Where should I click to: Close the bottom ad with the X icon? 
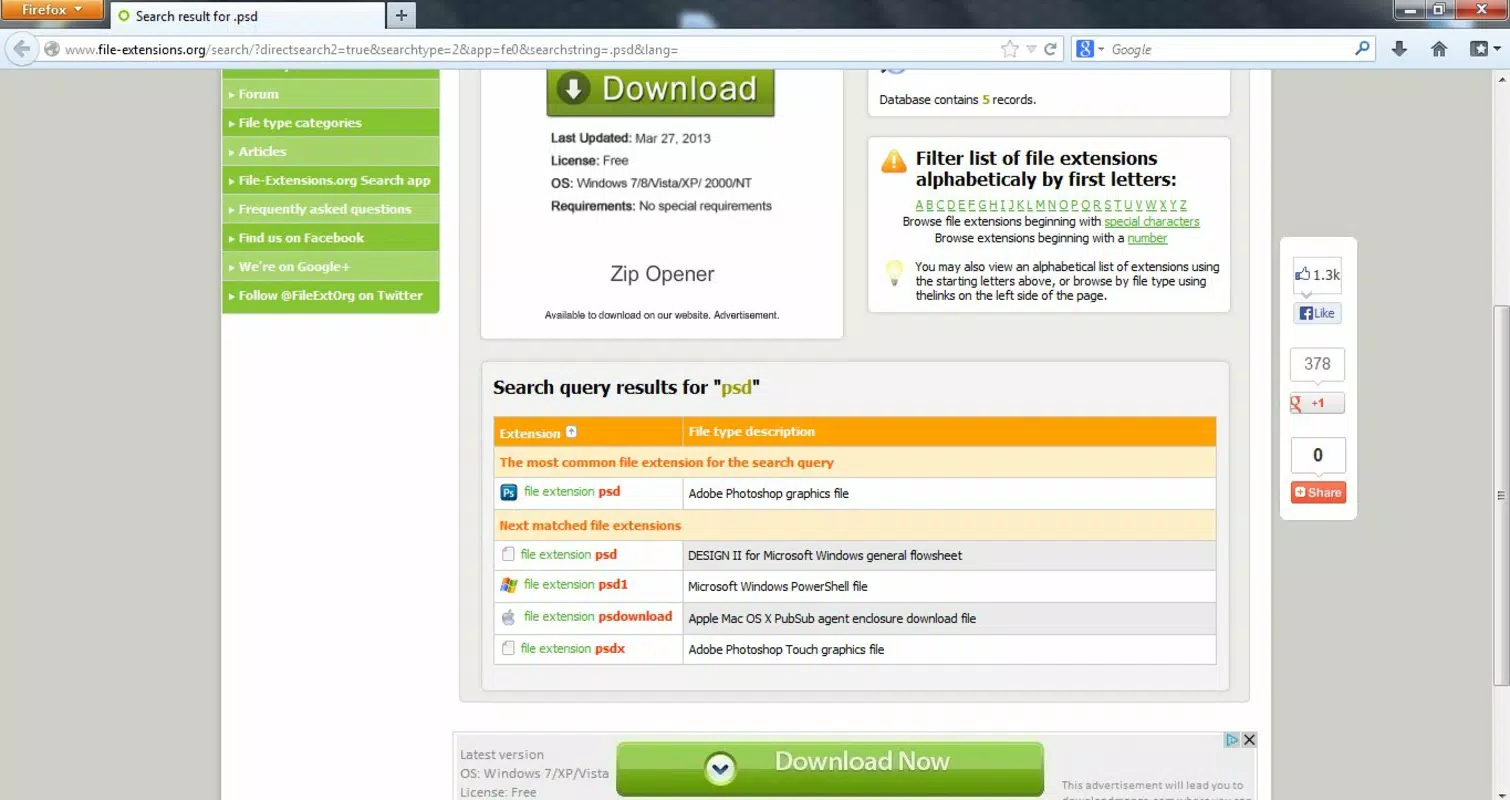1248,740
